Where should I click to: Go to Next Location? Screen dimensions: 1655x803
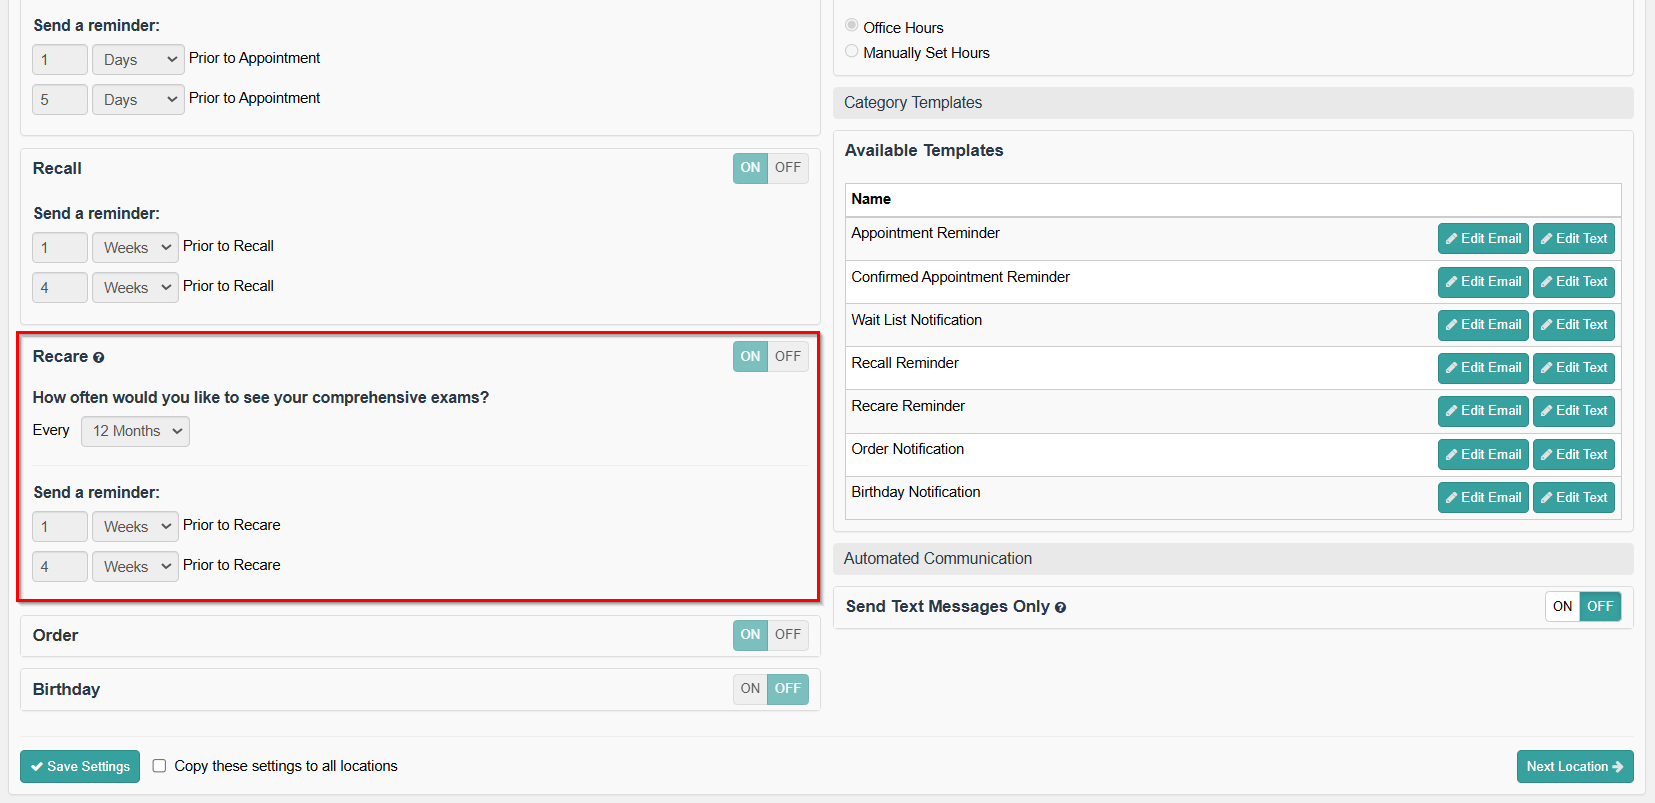click(x=1574, y=767)
